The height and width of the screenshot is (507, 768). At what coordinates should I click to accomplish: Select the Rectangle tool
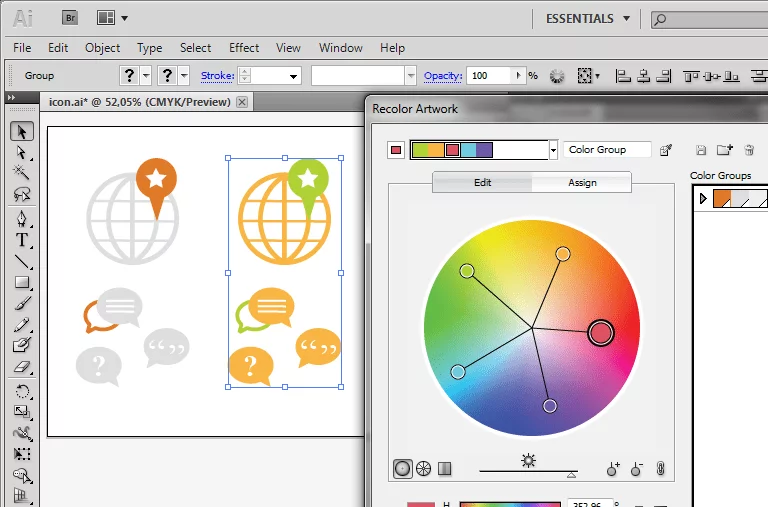tap(22, 282)
